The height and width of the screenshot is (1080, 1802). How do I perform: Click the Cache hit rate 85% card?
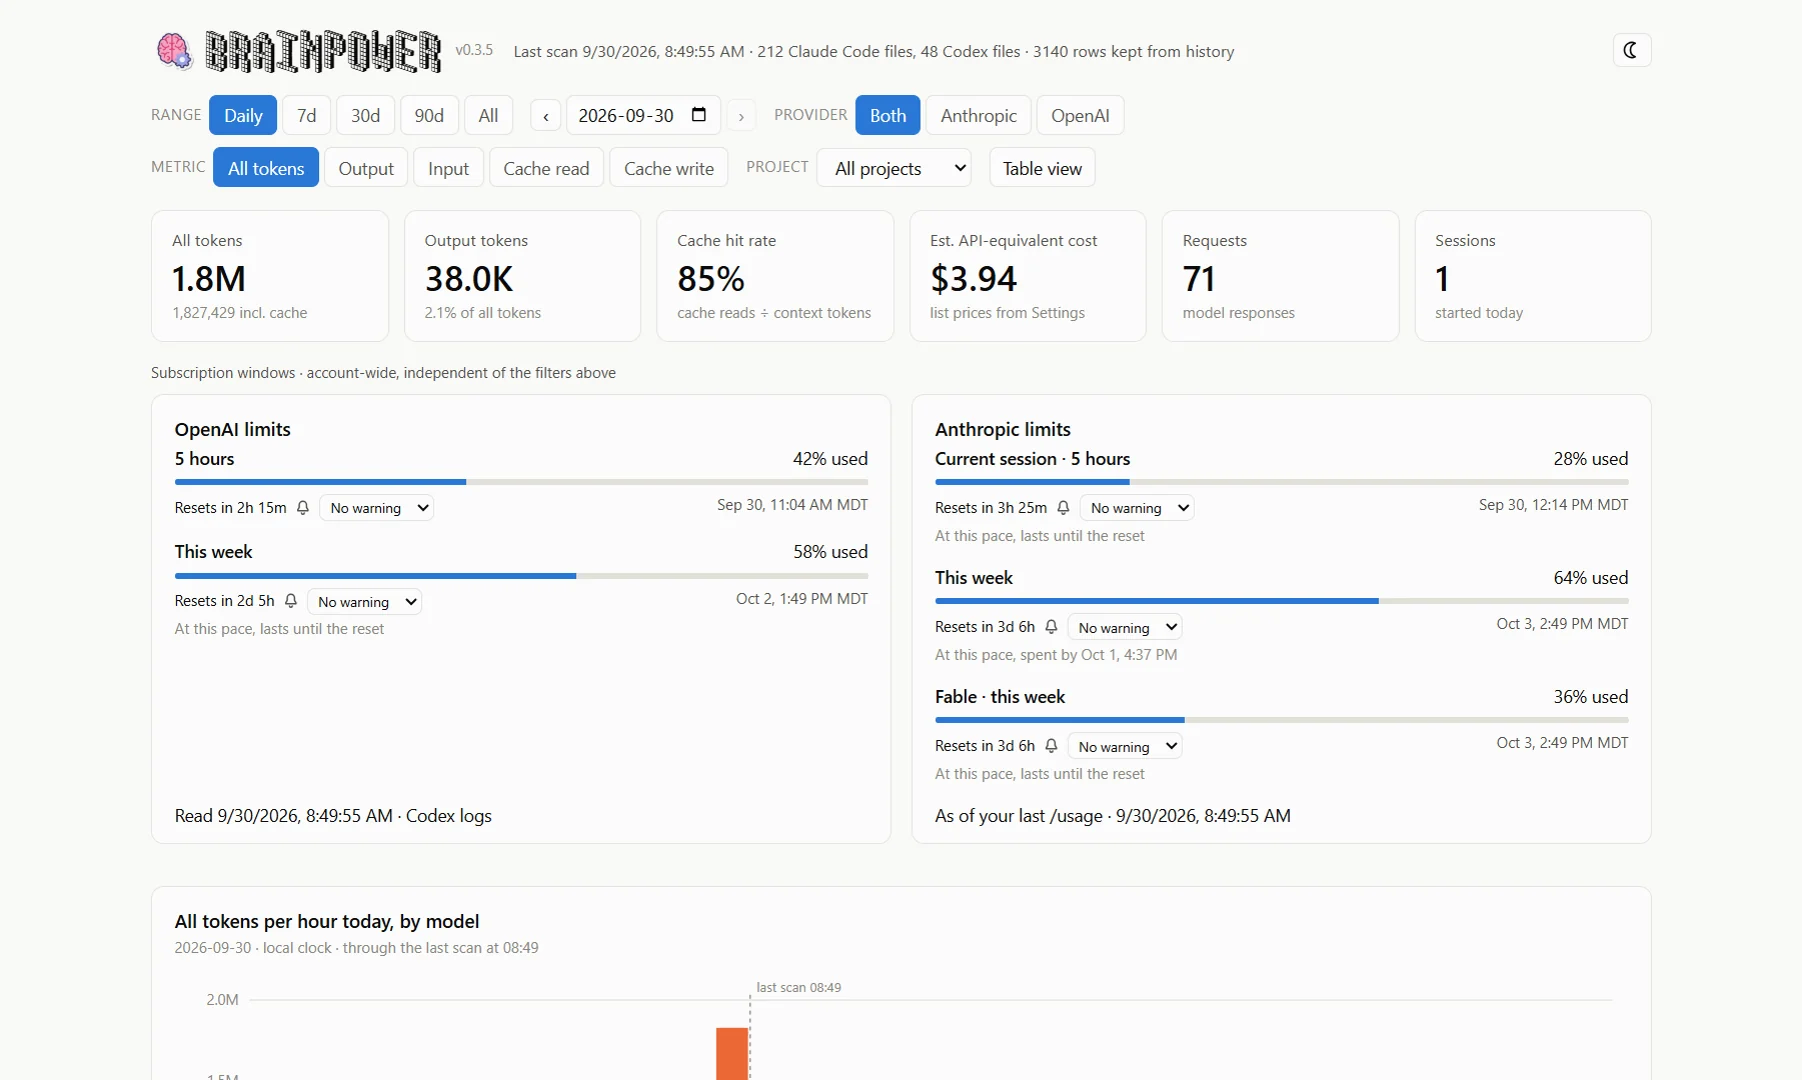point(775,276)
